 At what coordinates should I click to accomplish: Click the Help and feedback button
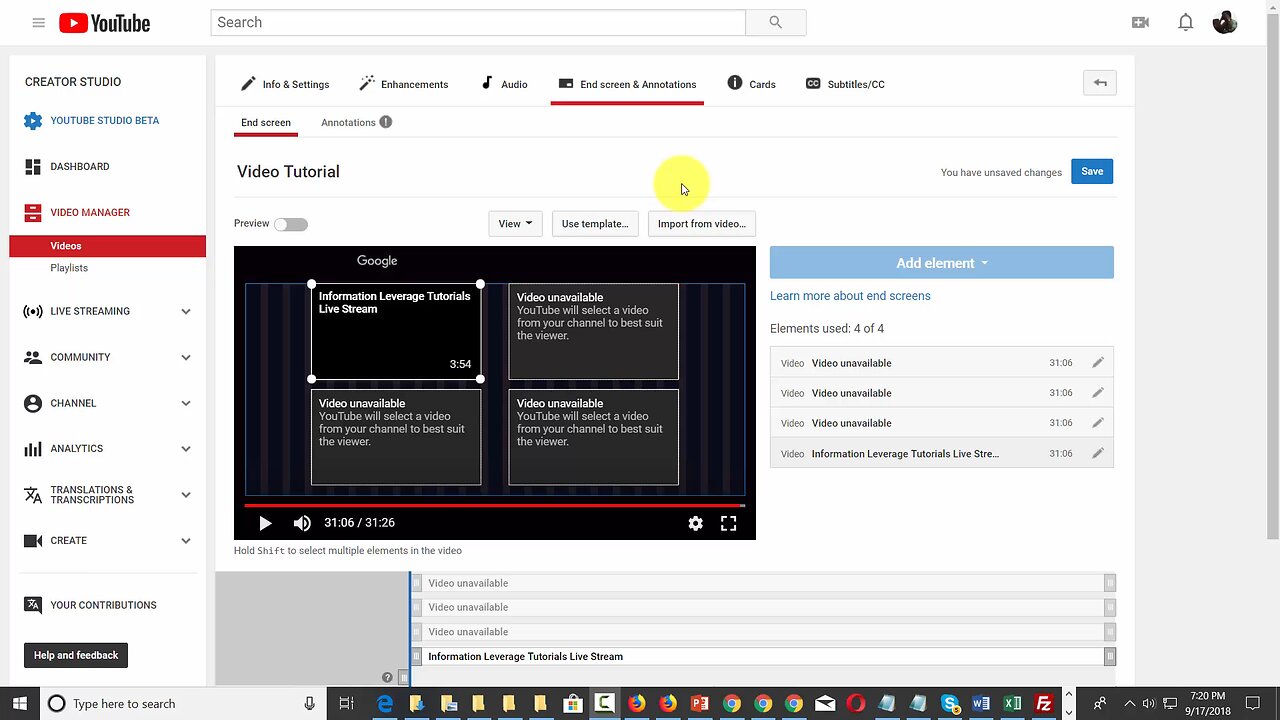point(76,655)
